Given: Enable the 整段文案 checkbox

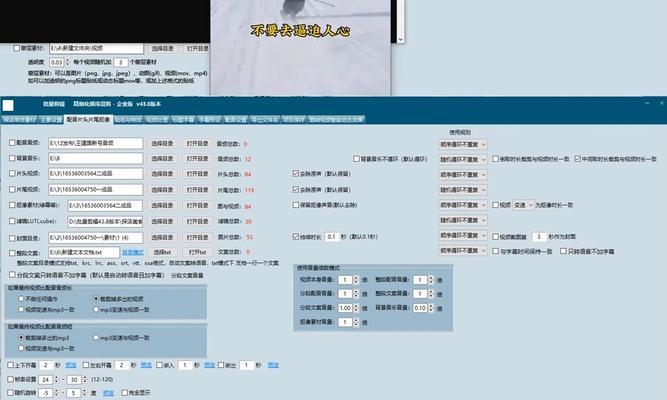Looking at the screenshot, I should pyautogui.click(x=12, y=253).
